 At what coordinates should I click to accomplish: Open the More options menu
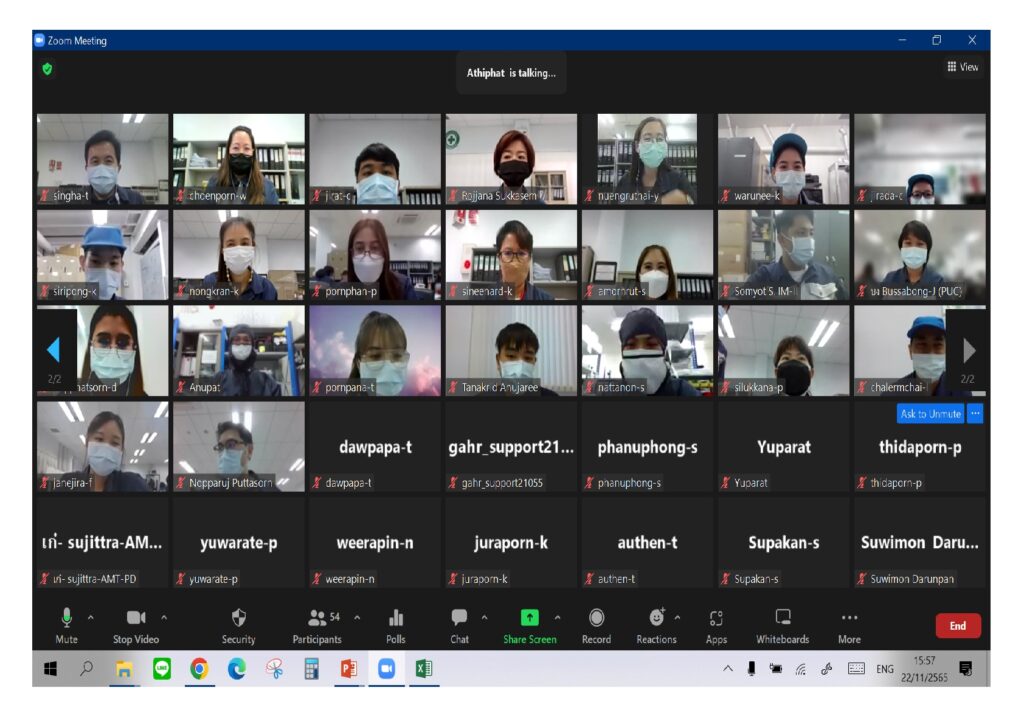pyautogui.click(x=849, y=618)
